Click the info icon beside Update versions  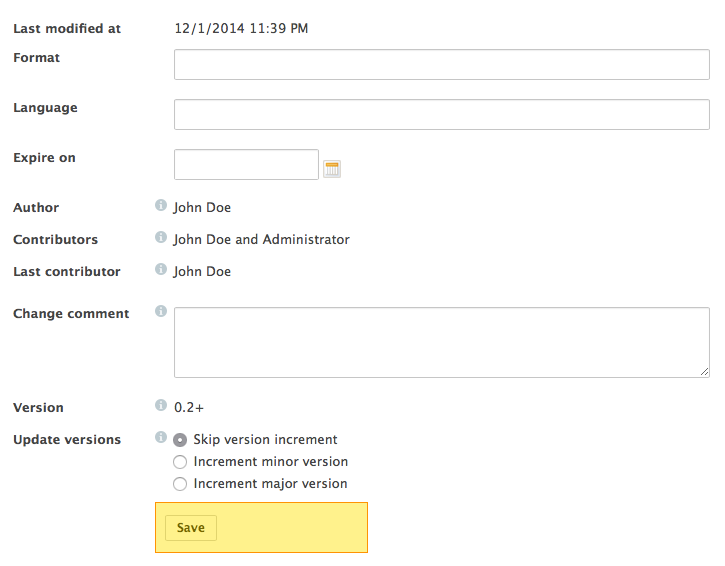coord(160,437)
